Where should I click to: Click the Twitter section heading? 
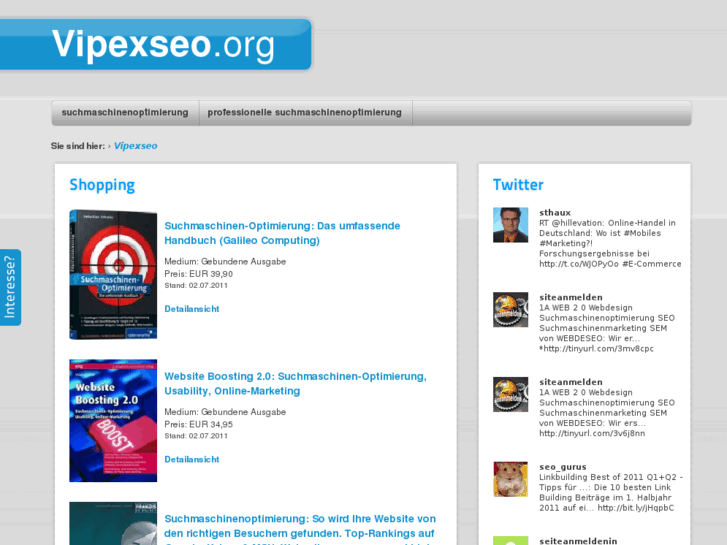click(x=518, y=185)
